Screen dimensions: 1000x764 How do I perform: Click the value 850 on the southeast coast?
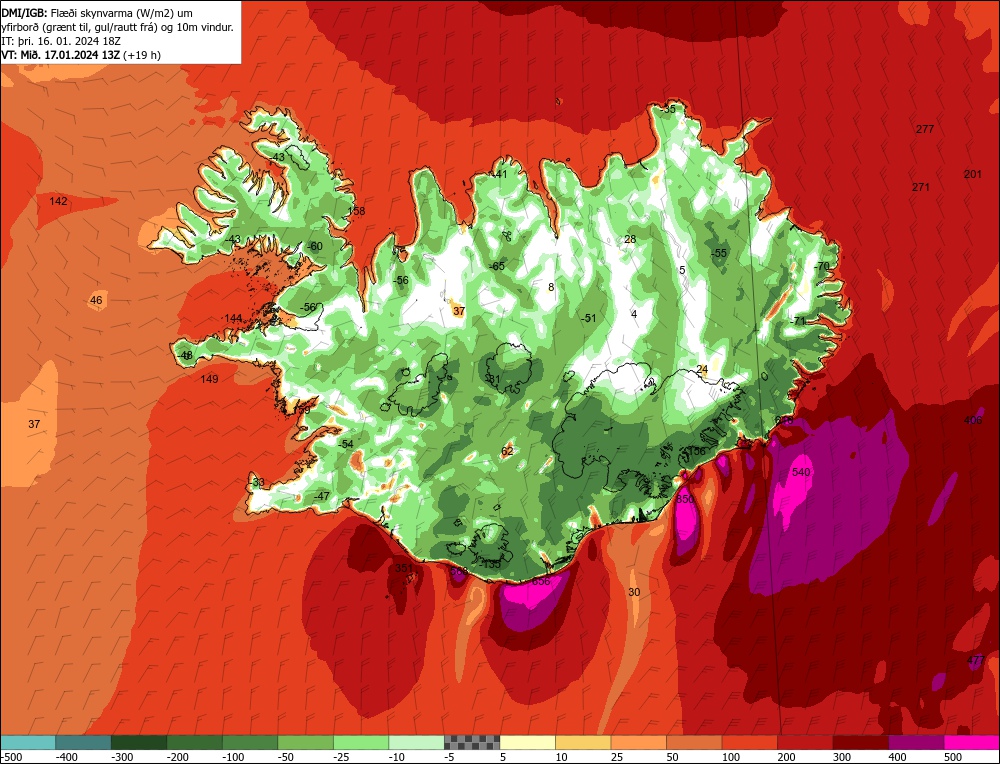coord(685,499)
